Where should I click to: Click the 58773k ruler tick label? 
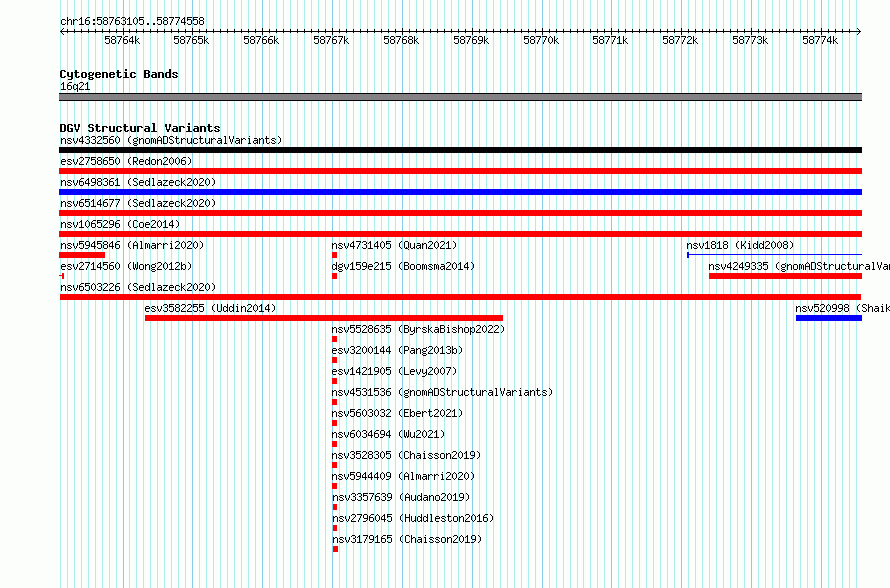click(750, 40)
